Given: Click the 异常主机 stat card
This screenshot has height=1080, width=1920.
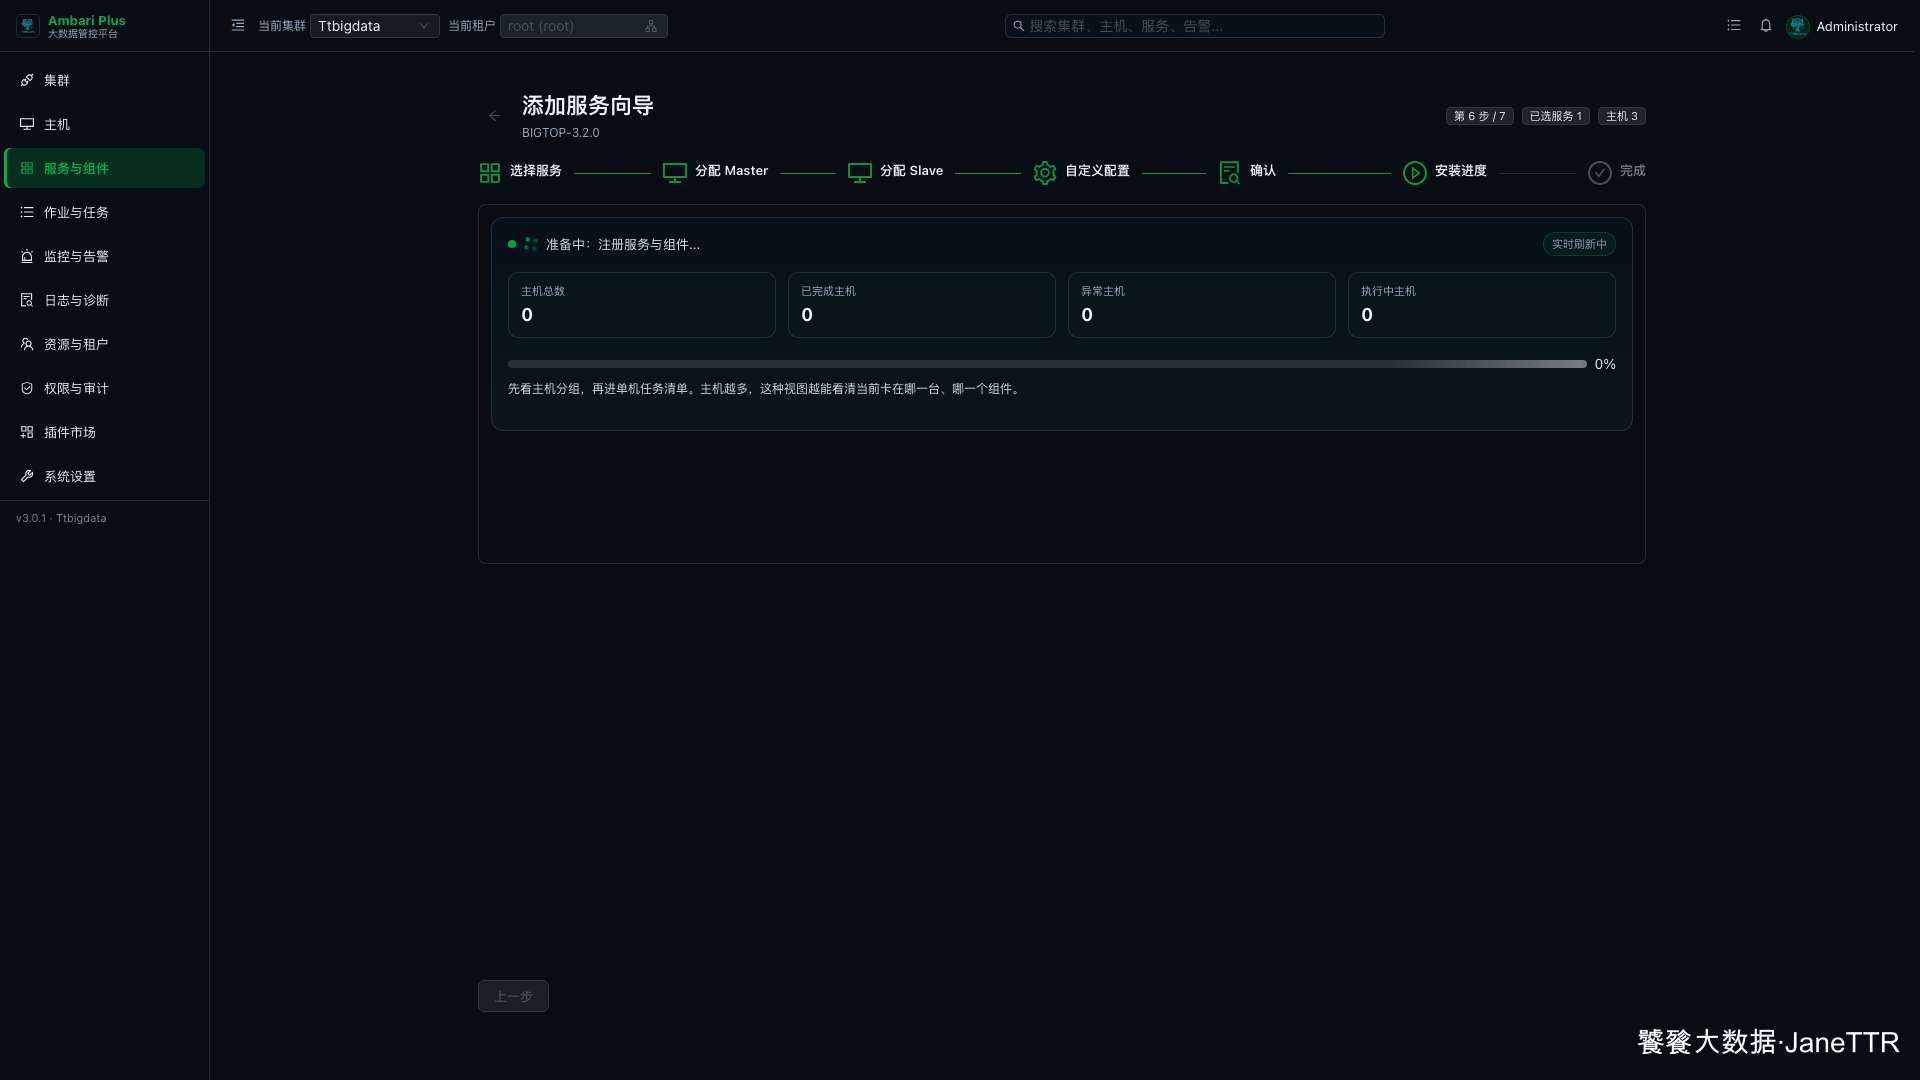Looking at the screenshot, I should click(x=1202, y=305).
